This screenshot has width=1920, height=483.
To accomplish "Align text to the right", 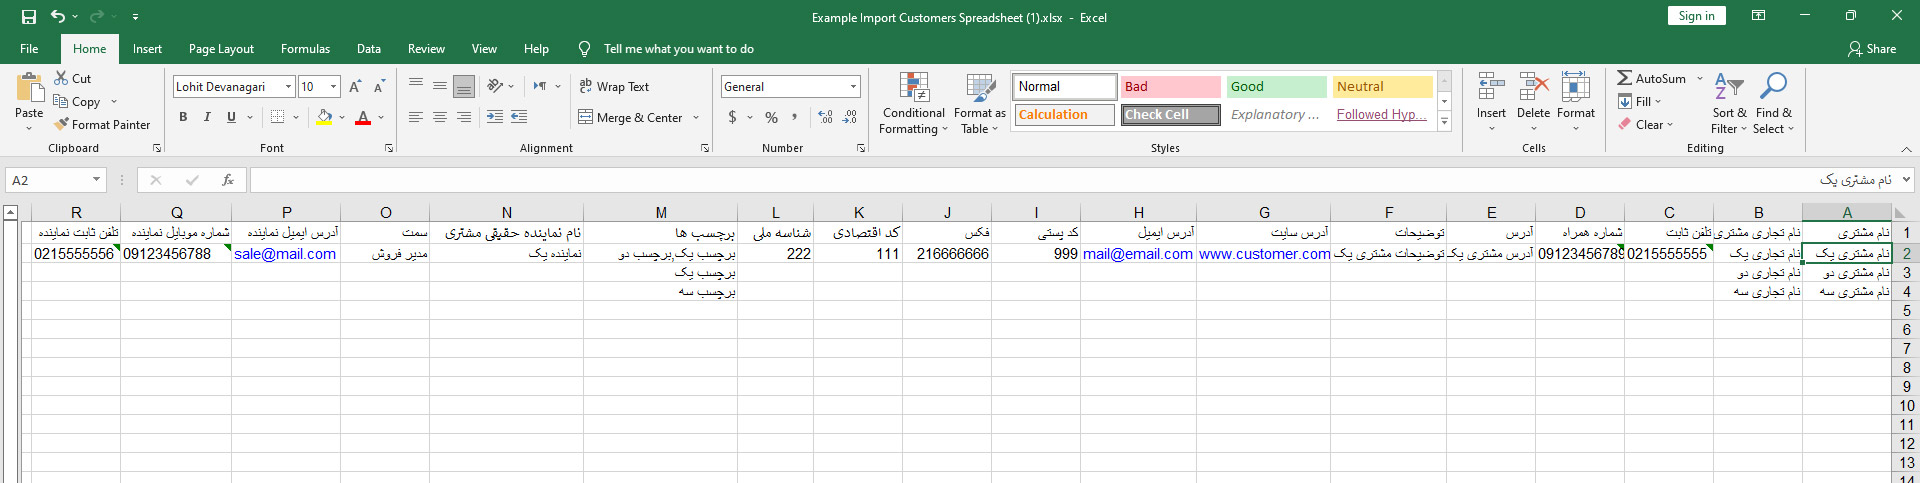I will (464, 117).
